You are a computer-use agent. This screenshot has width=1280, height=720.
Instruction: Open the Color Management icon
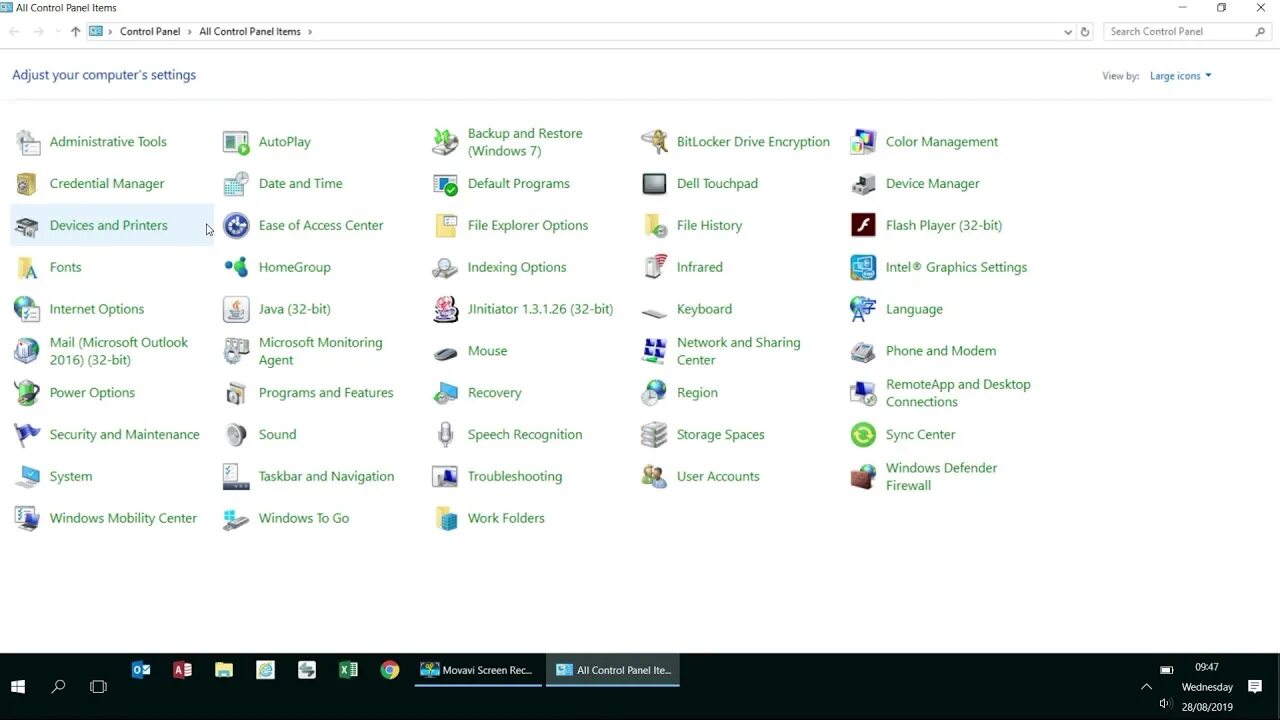[x=863, y=142]
